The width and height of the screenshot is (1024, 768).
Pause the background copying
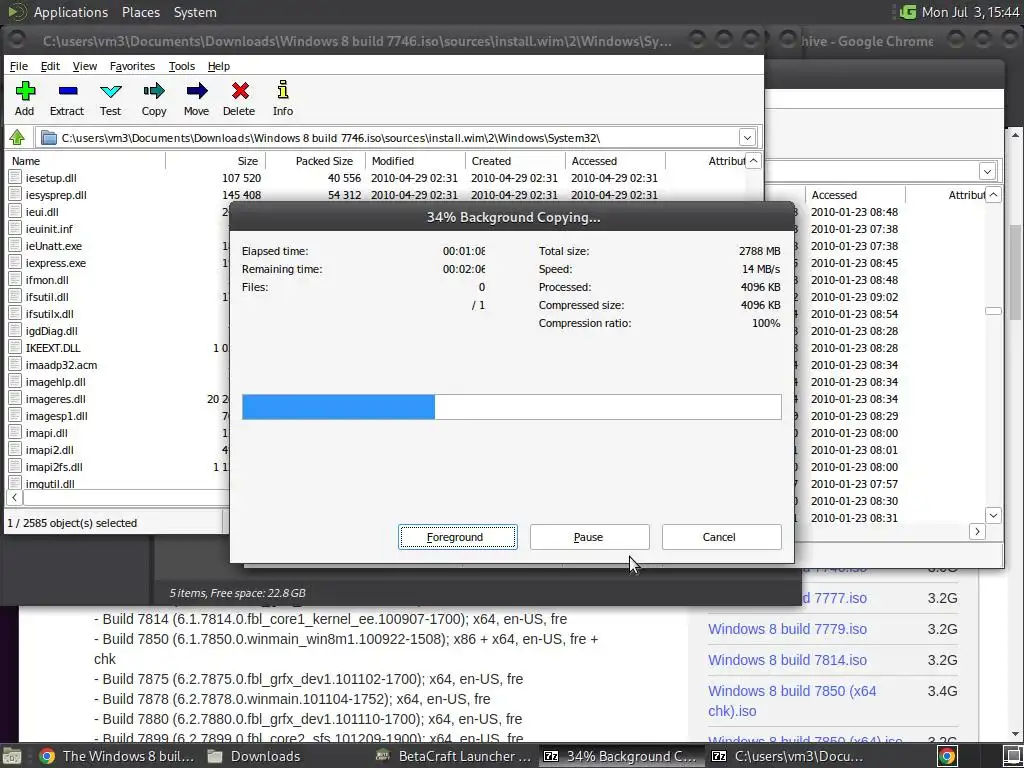(590, 537)
